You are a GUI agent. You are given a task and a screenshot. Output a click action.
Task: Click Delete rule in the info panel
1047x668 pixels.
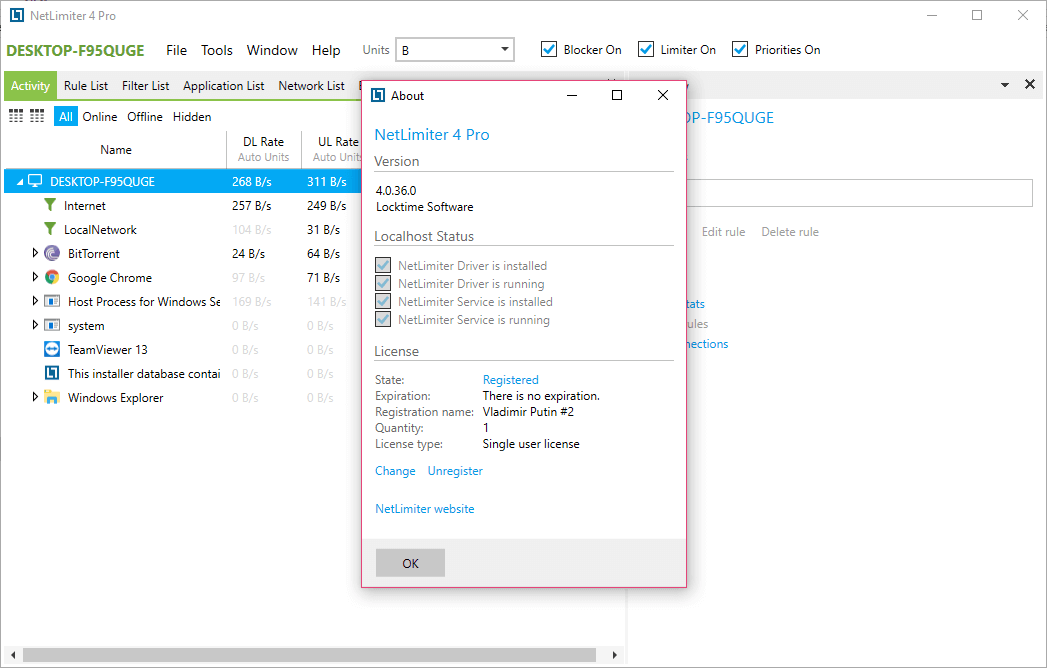click(x=790, y=232)
